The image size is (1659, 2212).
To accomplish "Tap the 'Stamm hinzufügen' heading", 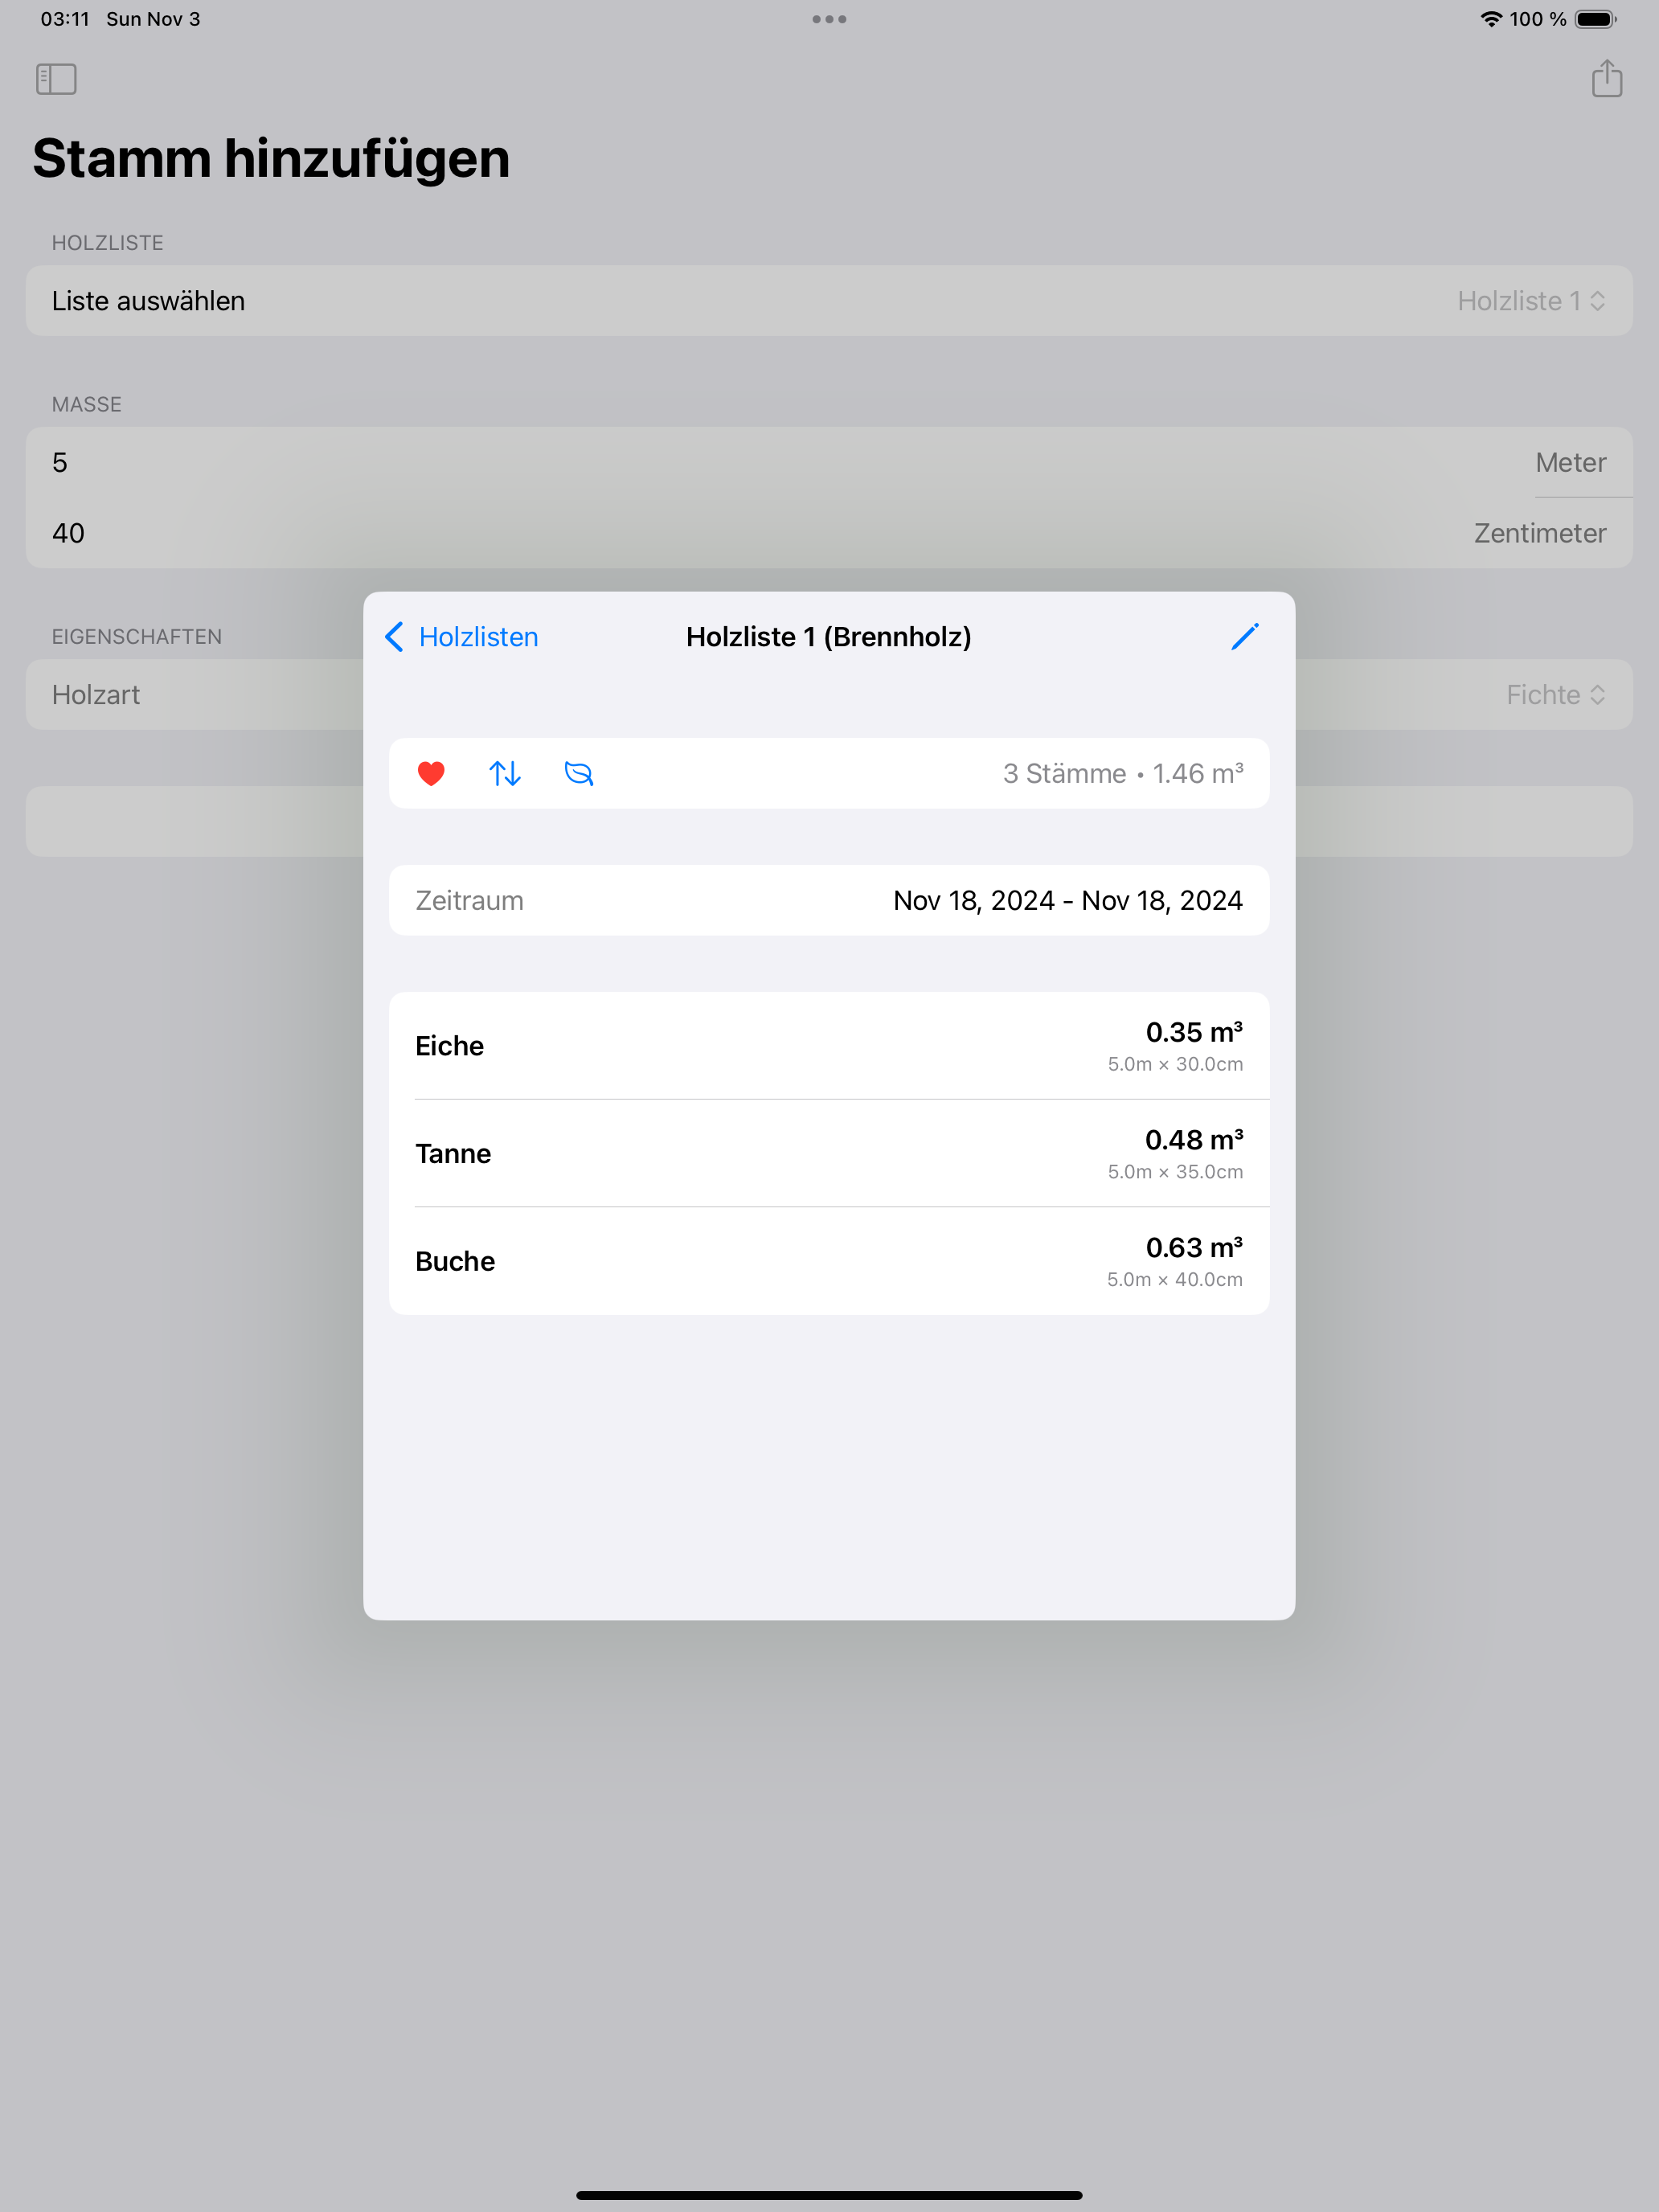I will pos(271,159).
